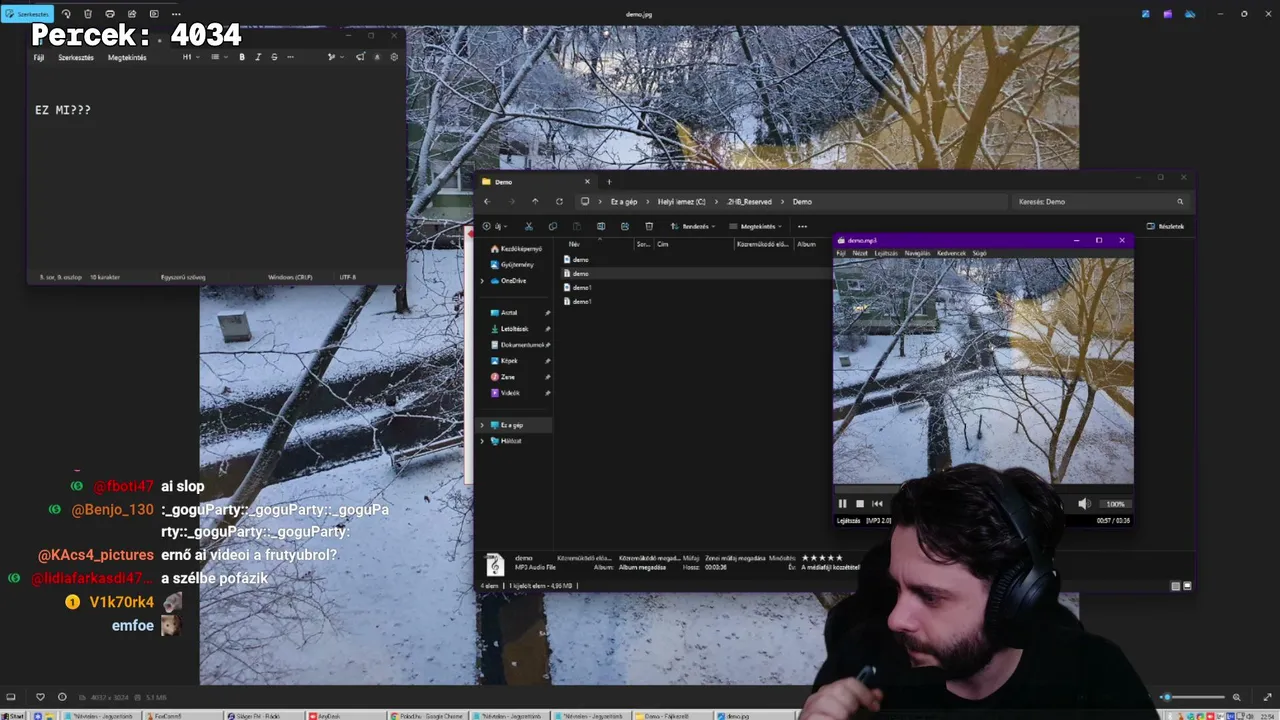Open Explorer's three-dot See more menu

802,226
